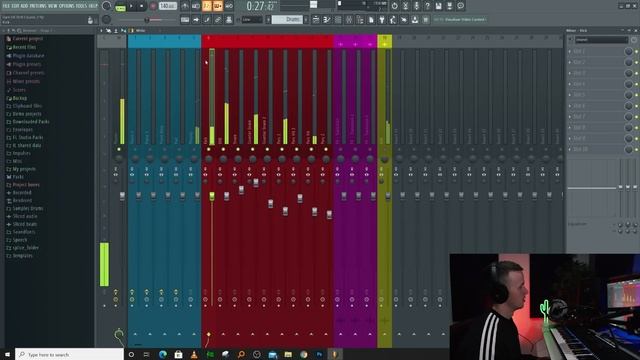Expand the FL Studio Packs browser folder
The width and height of the screenshot is (640, 360).
[28, 138]
